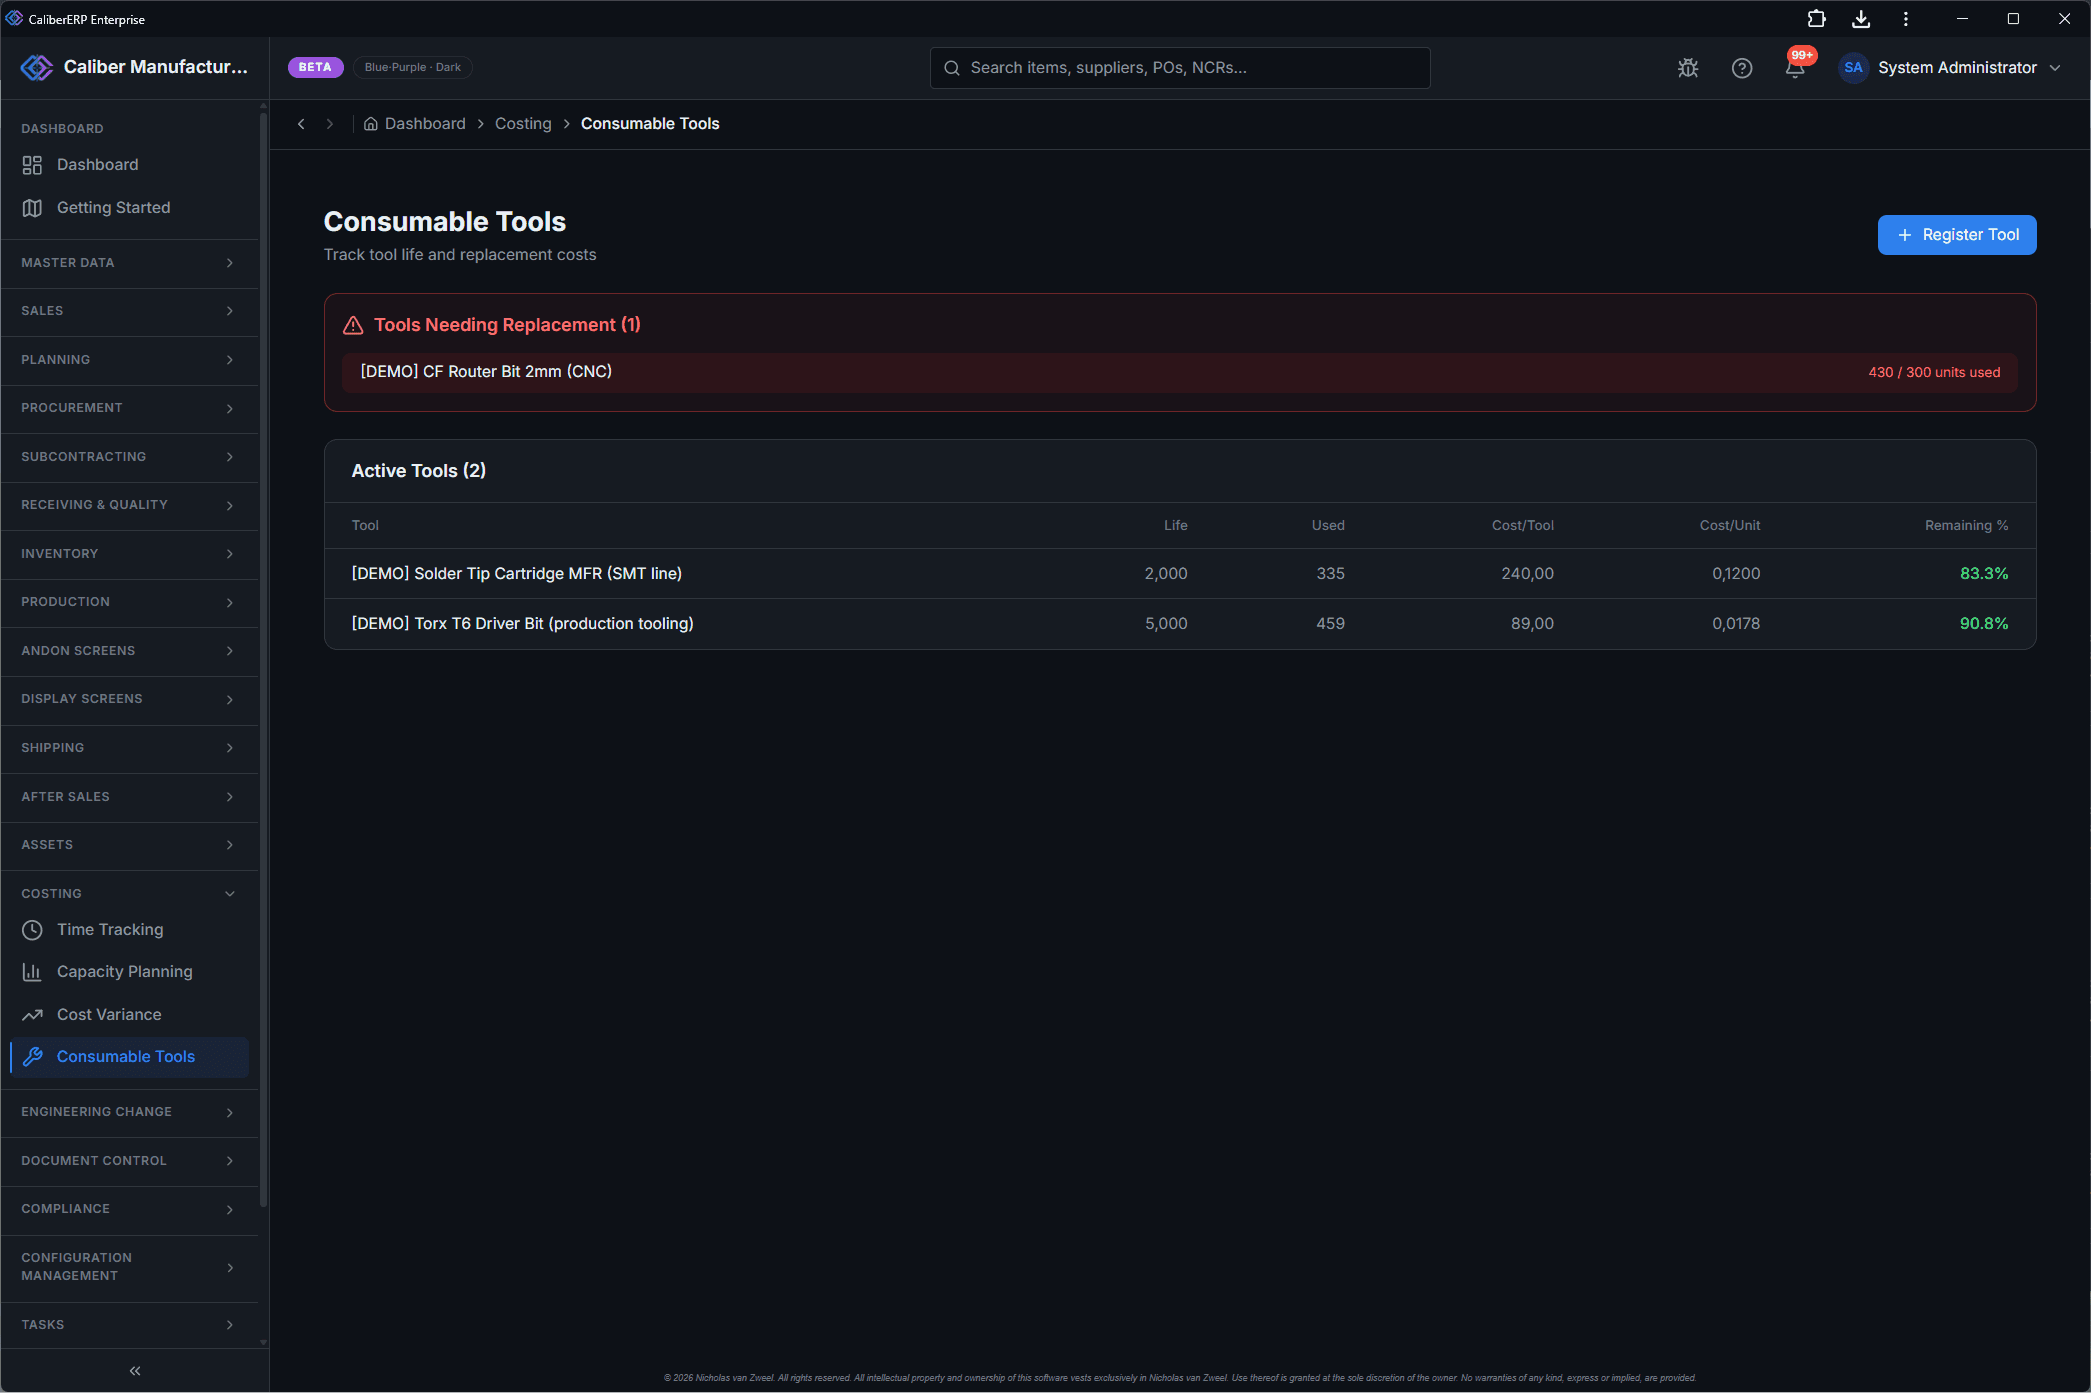2091x1393 pixels.
Task: Click the SA user avatar
Action: click(x=1853, y=68)
